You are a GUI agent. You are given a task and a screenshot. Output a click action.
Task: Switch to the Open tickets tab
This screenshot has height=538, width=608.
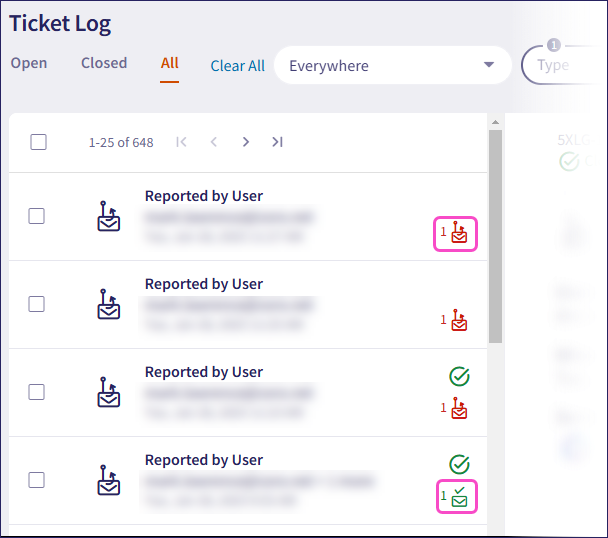tap(29, 63)
